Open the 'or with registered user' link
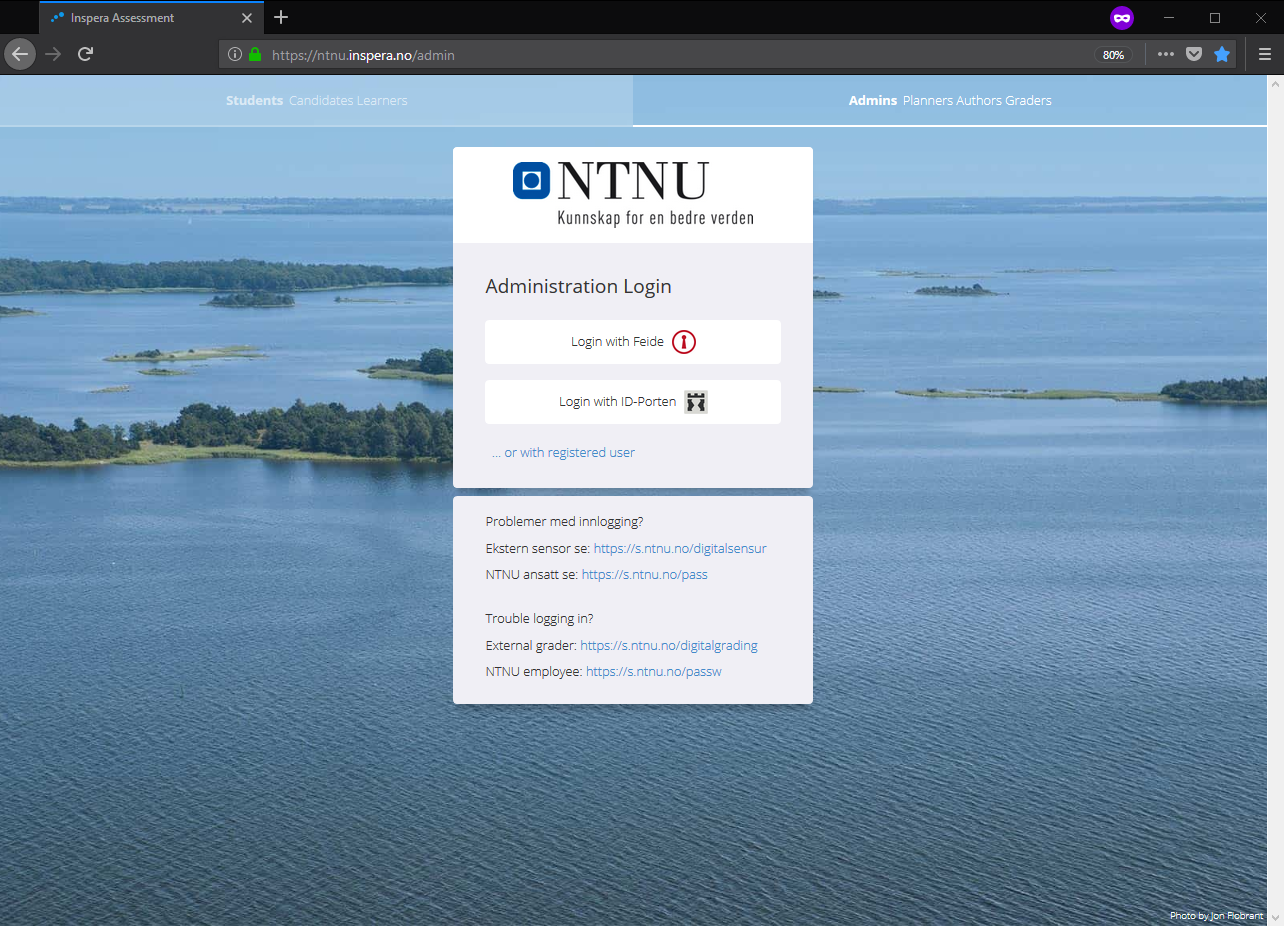Screen dimensions: 1284x926 pos(563,452)
